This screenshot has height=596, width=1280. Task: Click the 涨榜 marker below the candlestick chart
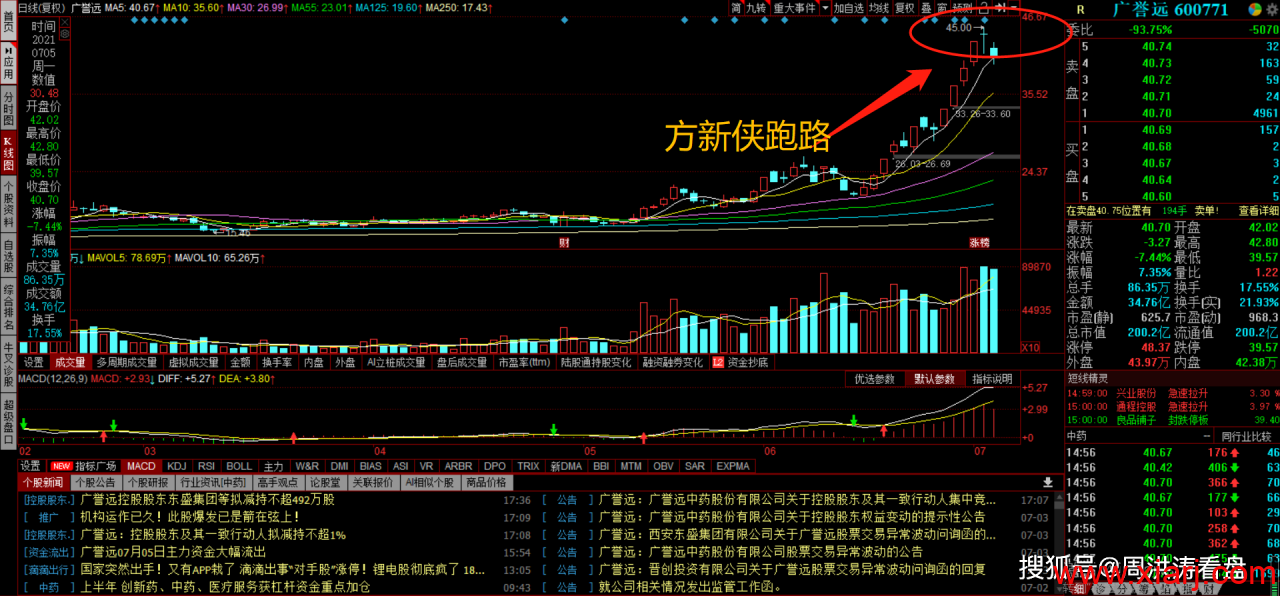point(979,243)
